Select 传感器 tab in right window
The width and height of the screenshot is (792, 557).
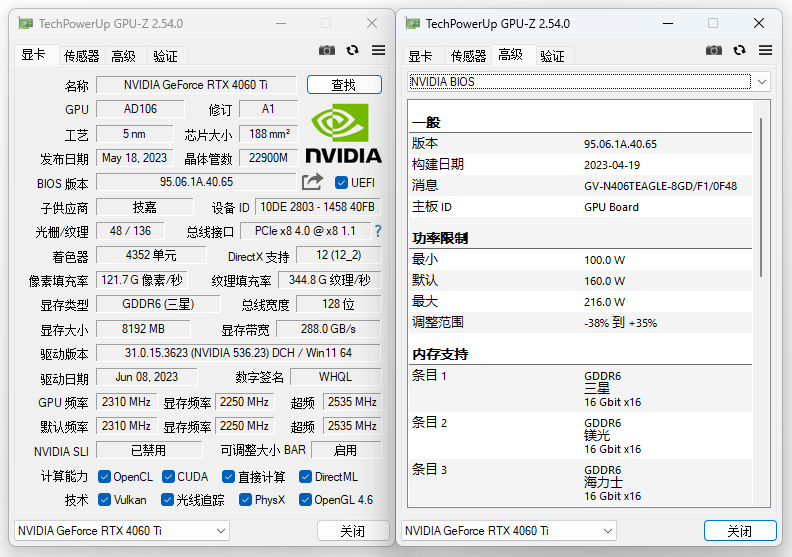click(468, 56)
